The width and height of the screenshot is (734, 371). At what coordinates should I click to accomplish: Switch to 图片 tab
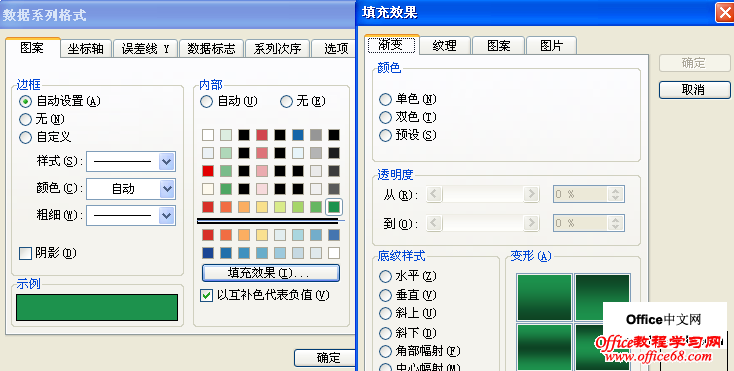551,46
